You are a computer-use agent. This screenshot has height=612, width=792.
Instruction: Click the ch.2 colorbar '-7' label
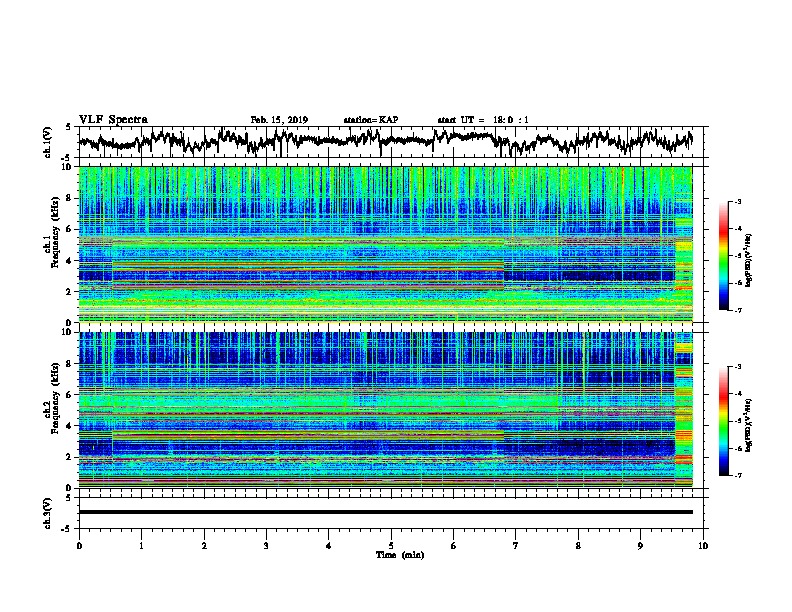737,475
